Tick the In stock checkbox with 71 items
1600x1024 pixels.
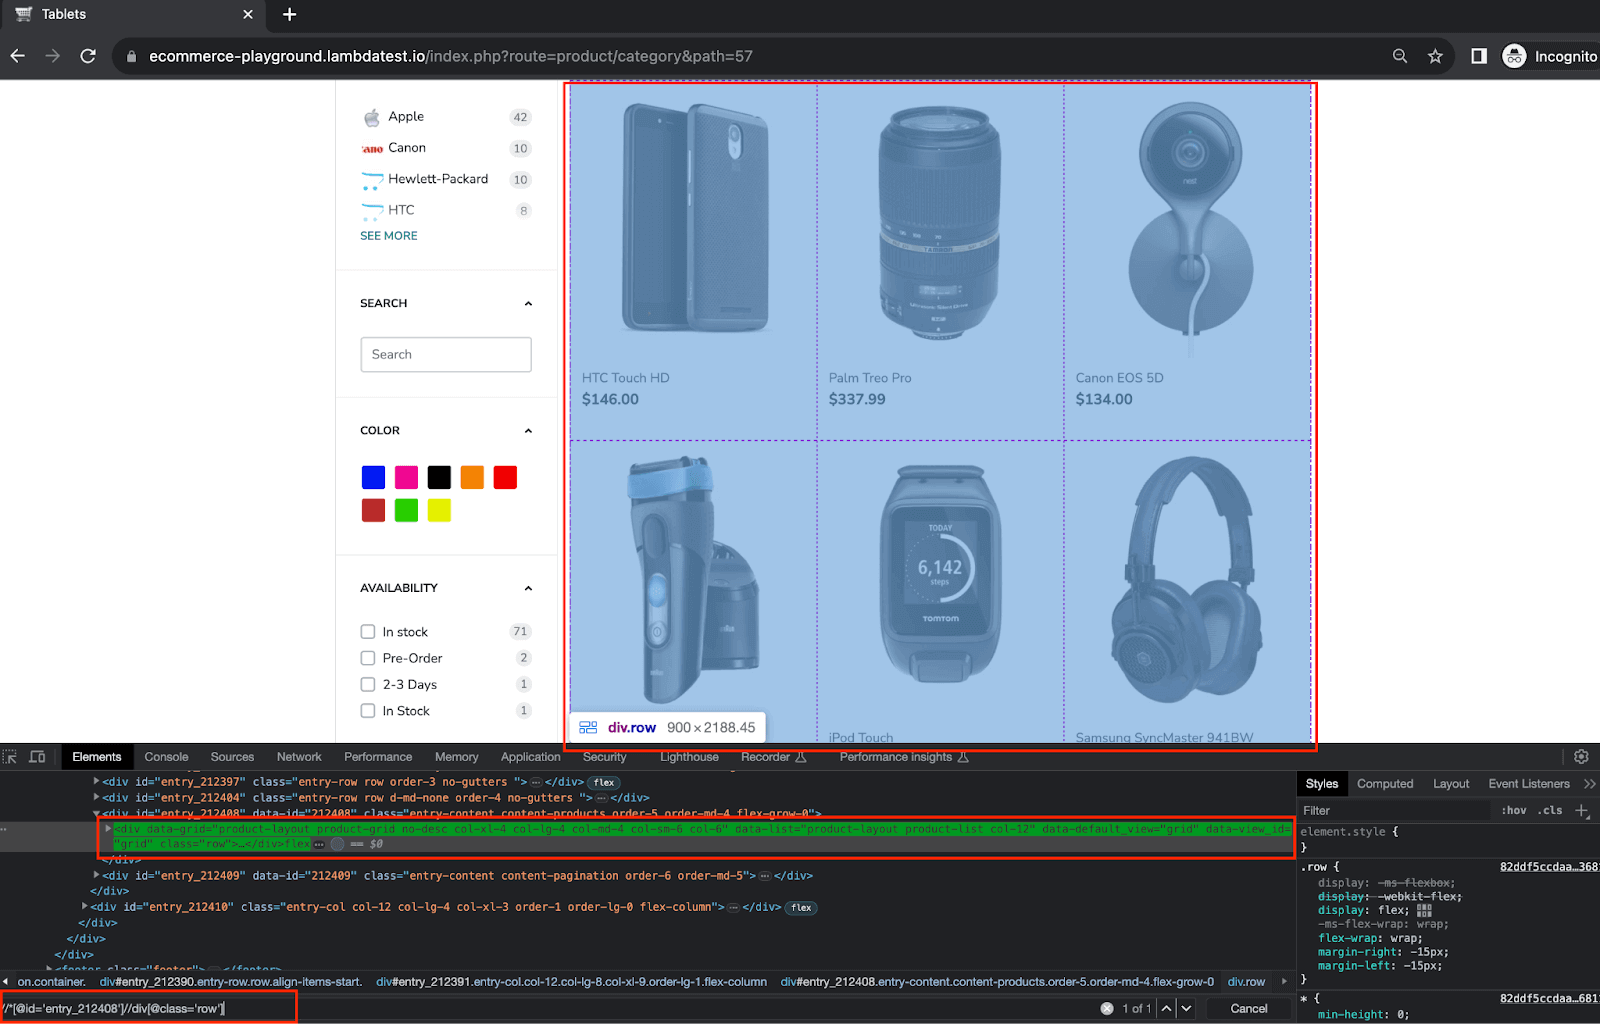click(368, 632)
